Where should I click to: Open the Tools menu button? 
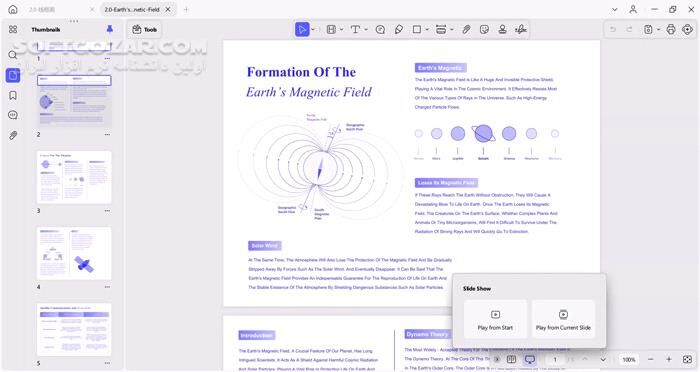[144, 29]
